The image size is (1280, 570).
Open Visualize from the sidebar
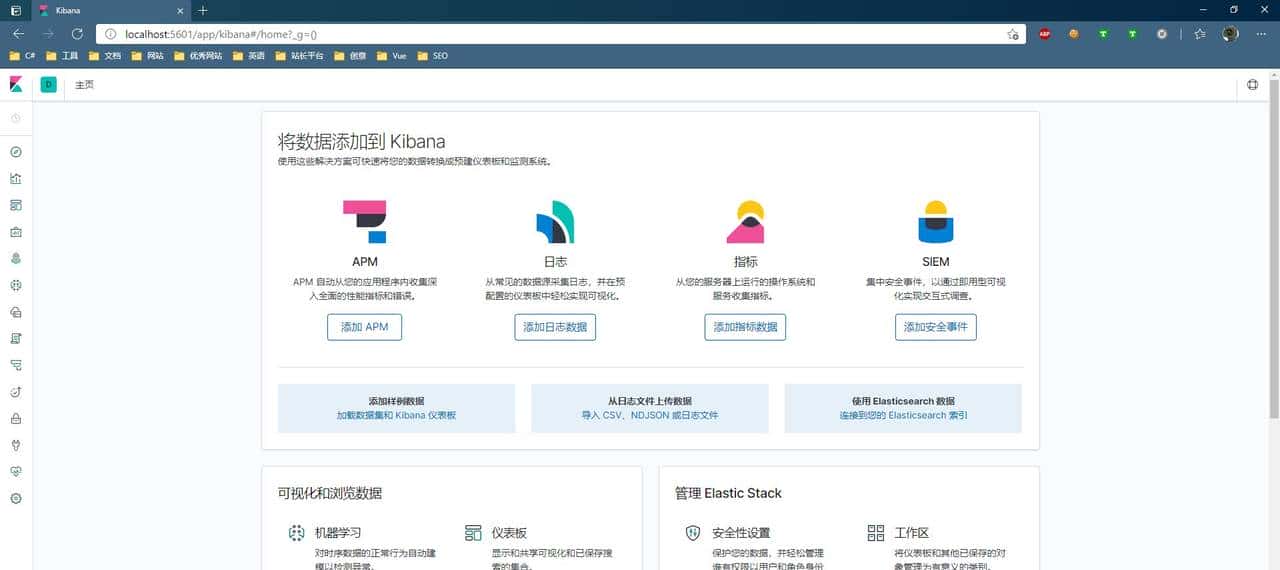pos(16,179)
